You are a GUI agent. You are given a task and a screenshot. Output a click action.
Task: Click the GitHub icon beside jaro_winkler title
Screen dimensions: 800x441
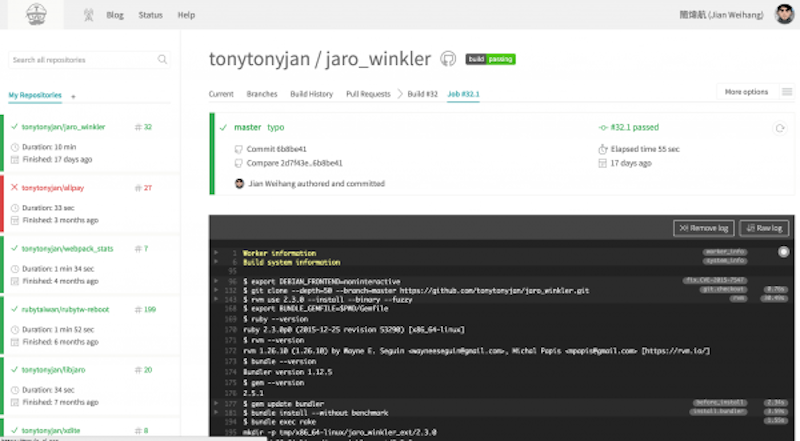[x=448, y=59]
